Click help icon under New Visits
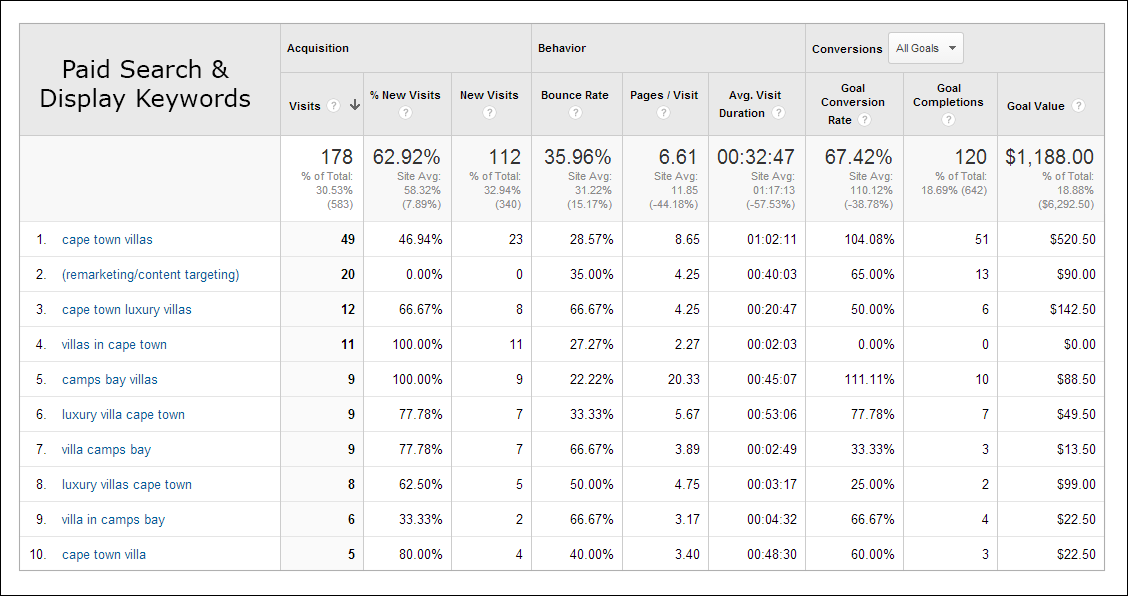The height and width of the screenshot is (596, 1128). [489, 113]
